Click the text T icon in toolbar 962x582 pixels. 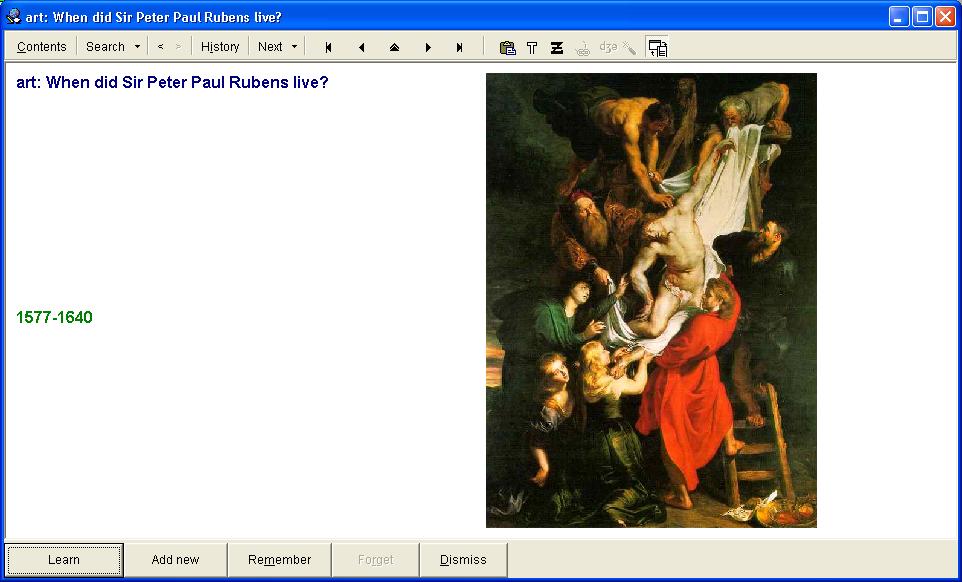[532, 47]
